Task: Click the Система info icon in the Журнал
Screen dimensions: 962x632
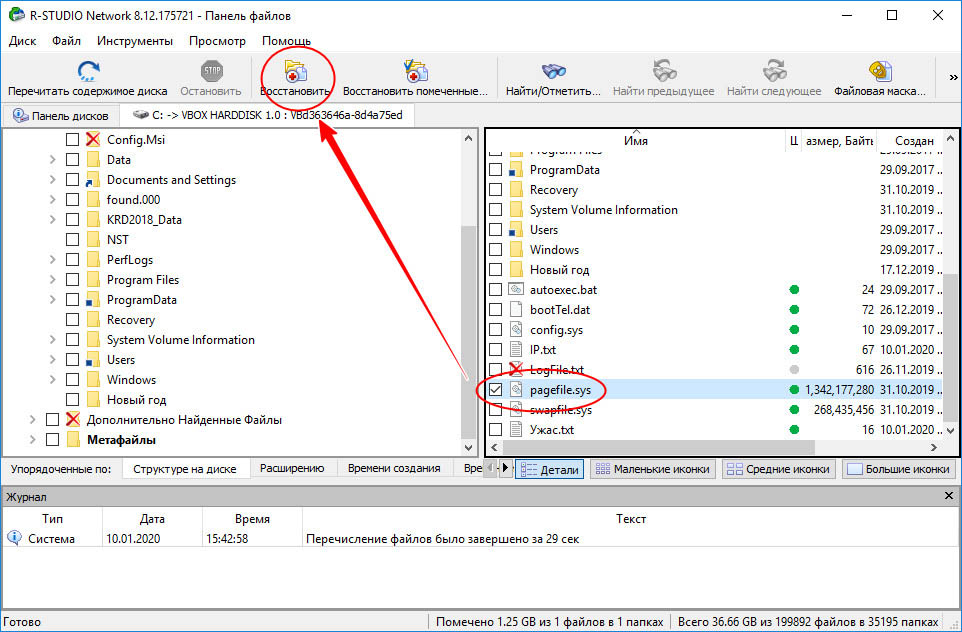Action: (x=14, y=538)
